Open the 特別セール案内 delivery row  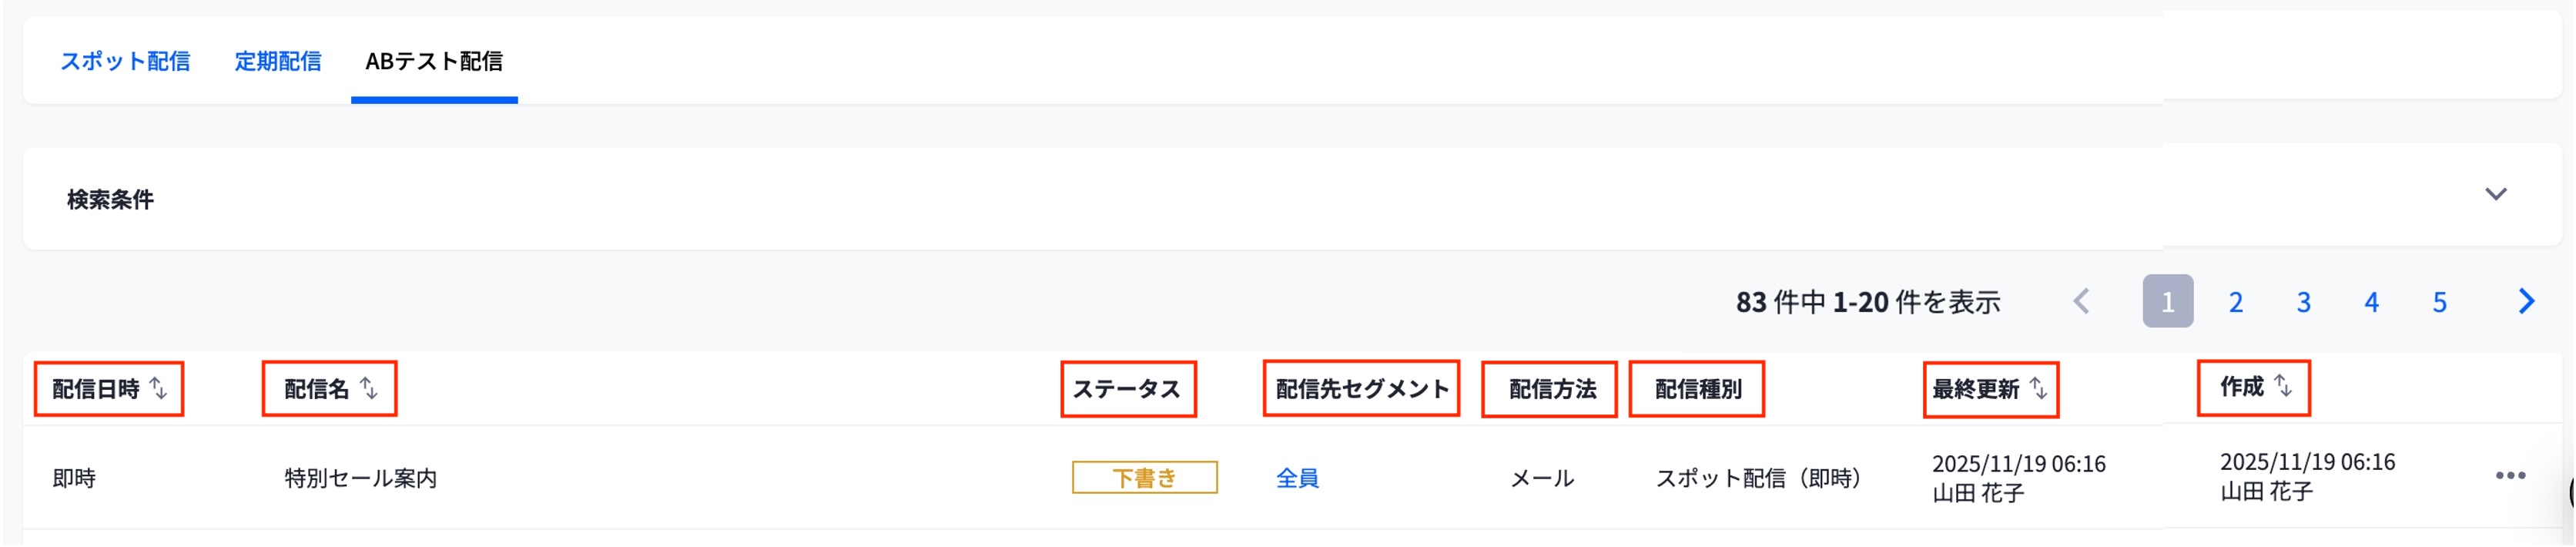tap(361, 478)
